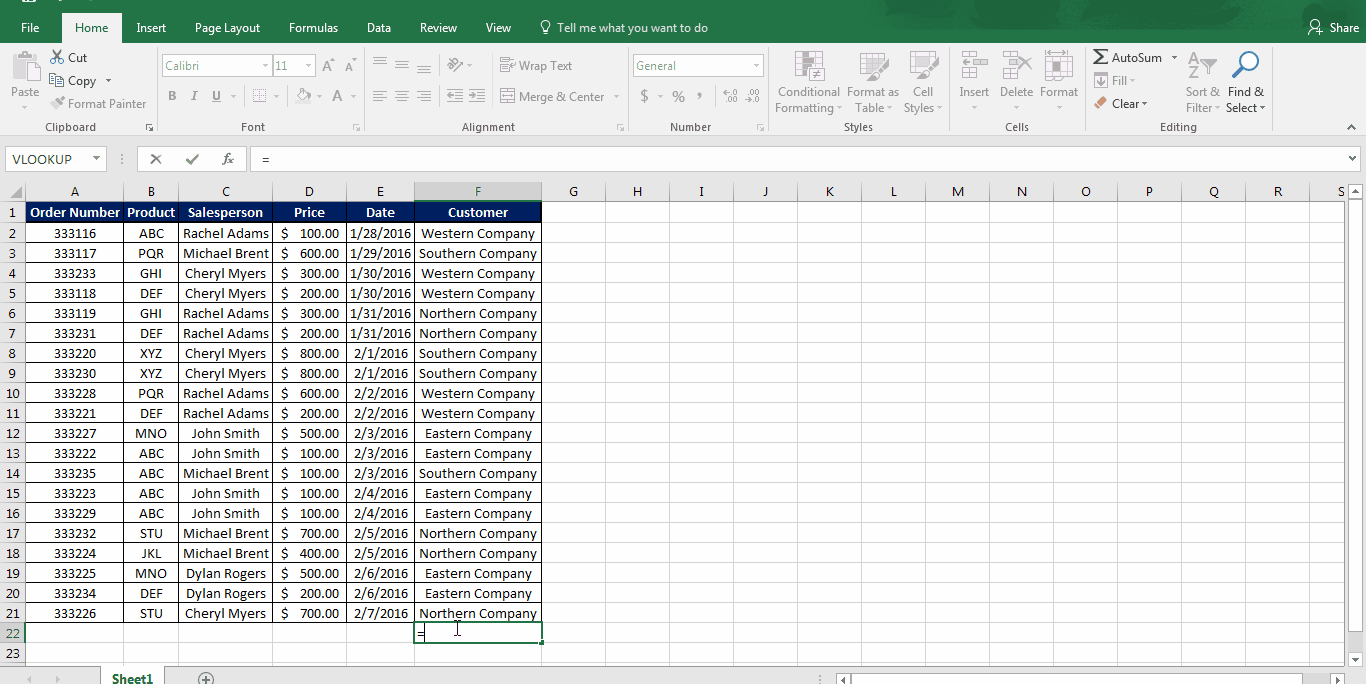Toggle Bold formatting

(172, 96)
